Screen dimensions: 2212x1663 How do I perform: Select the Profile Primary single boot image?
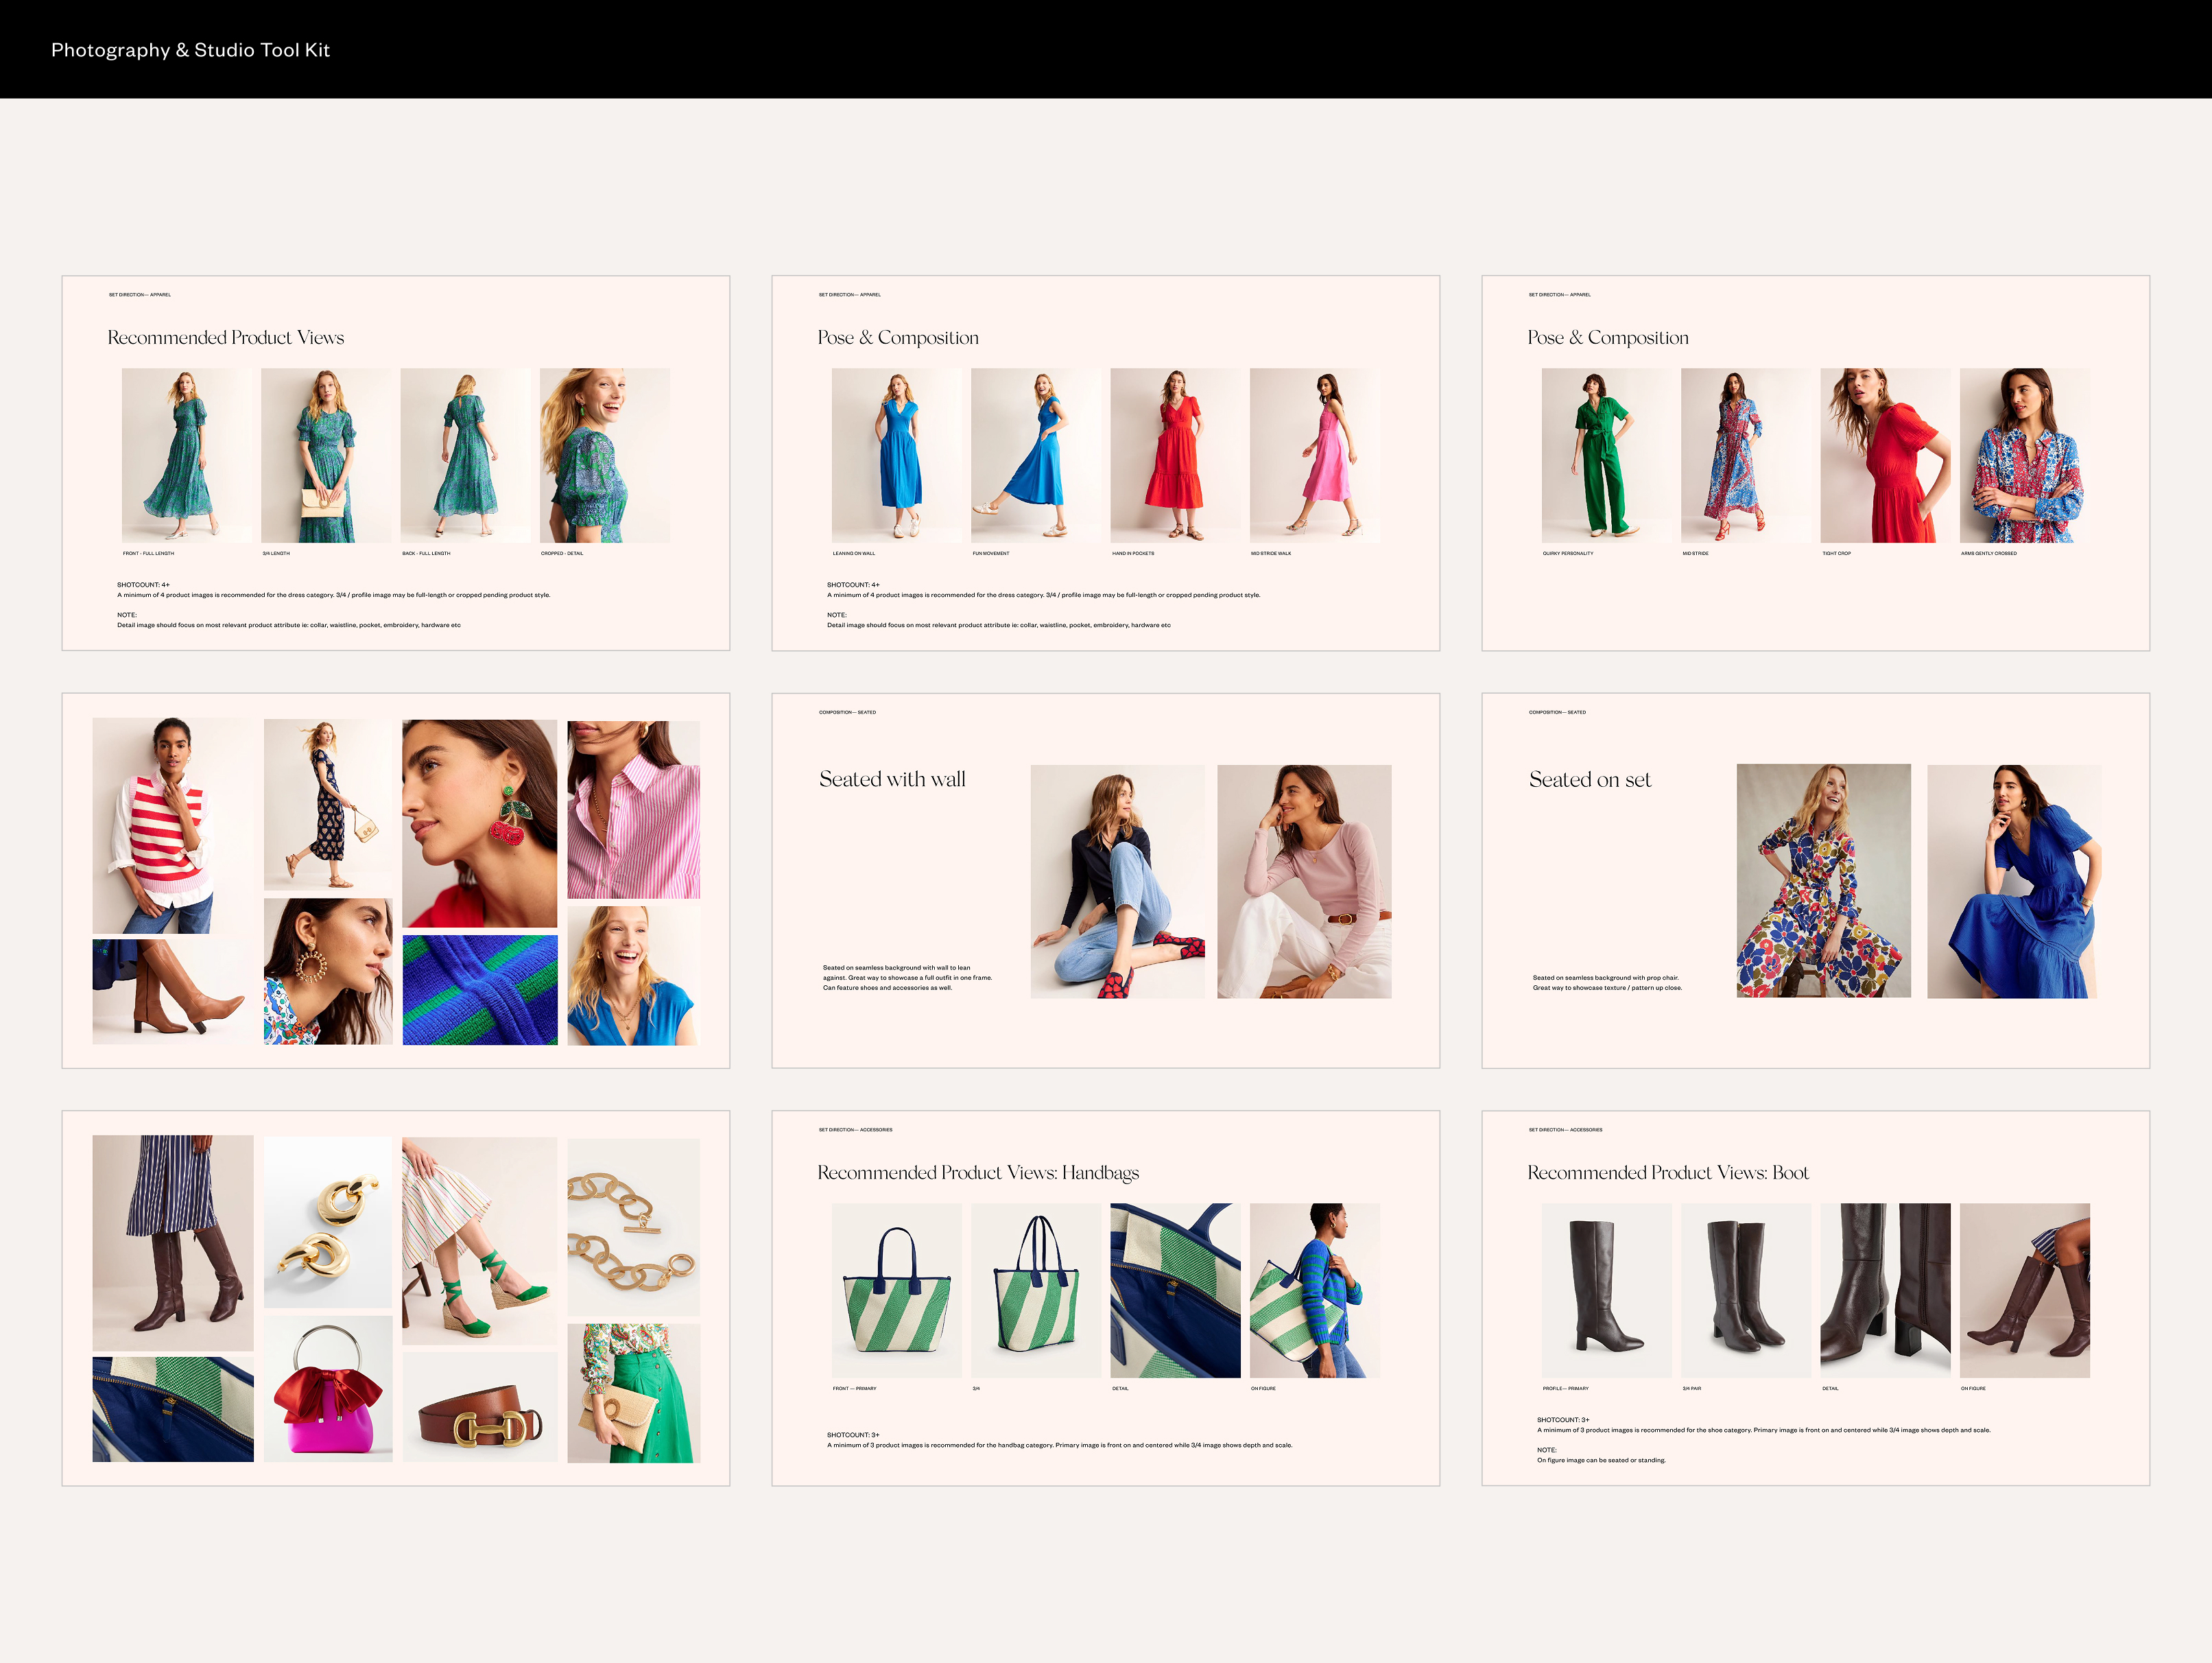click(1606, 1290)
